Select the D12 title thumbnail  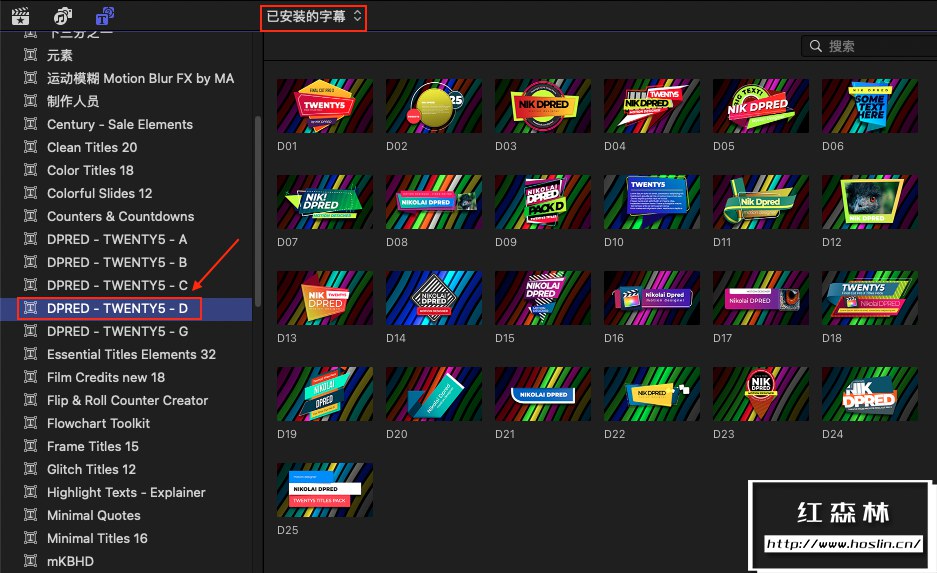tap(870, 202)
